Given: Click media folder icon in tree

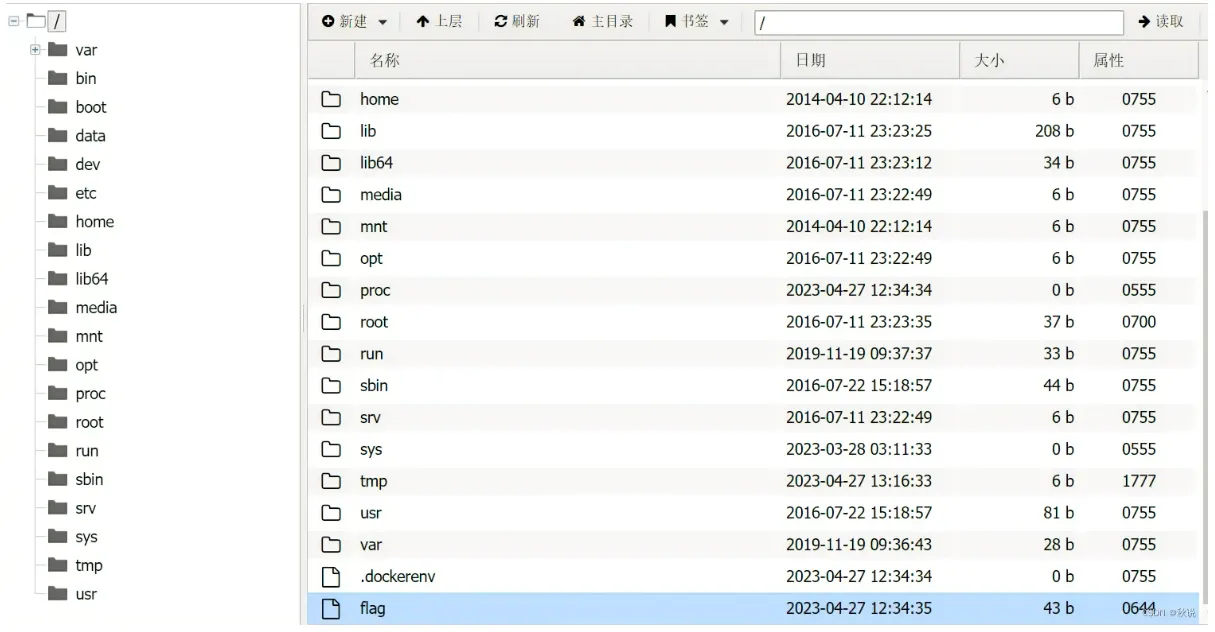Looking at the screenshot, I should pos(58,308).
